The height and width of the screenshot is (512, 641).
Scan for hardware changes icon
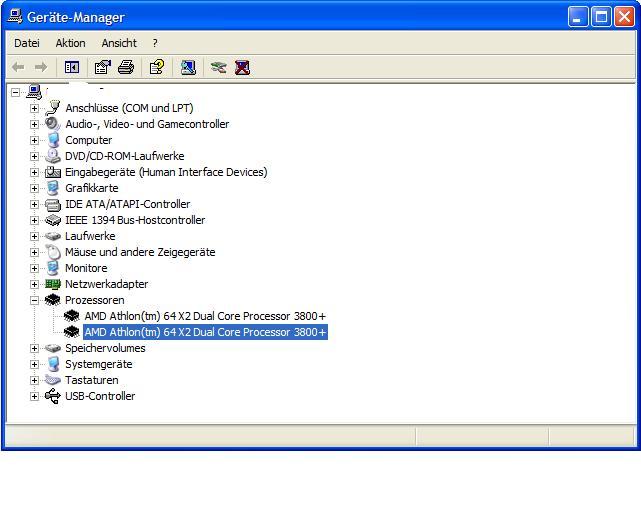click(x=188, y=67)
